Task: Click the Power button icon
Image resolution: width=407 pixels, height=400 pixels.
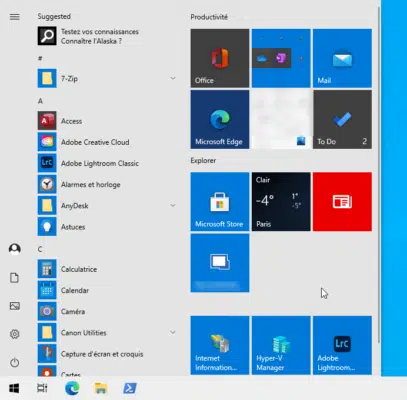Action: (x=15, y=362)
